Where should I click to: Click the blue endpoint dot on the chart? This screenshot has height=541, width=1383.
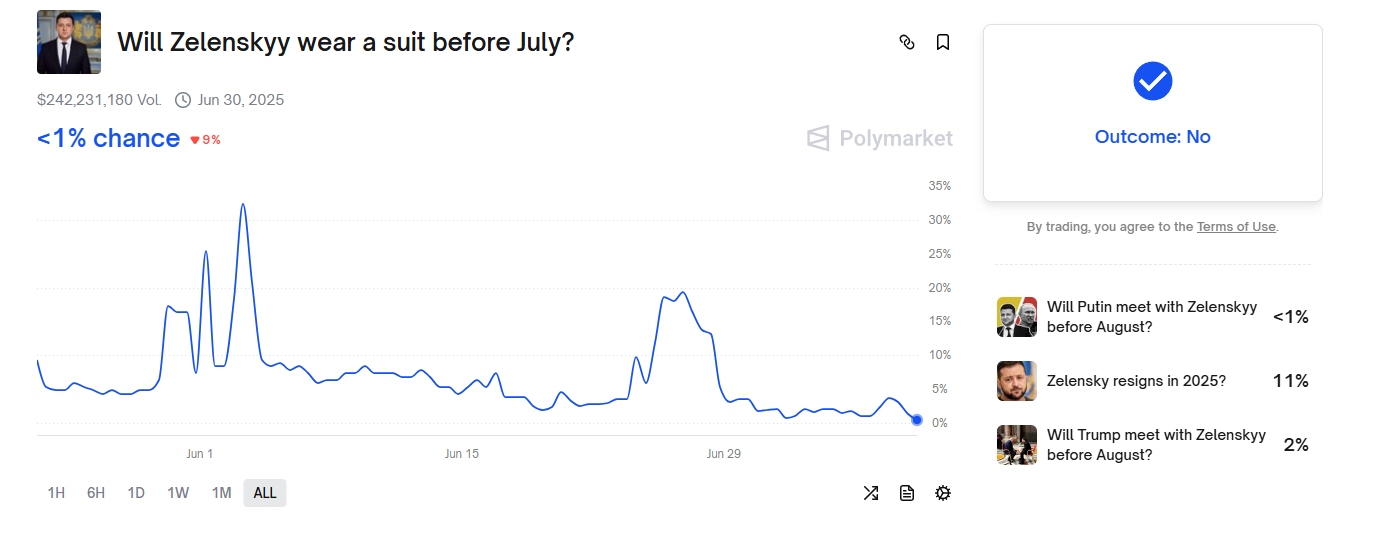point(917,420)
